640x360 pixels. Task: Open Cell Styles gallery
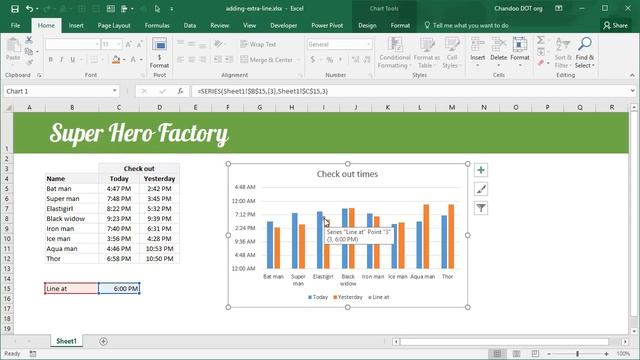point(452,53)
